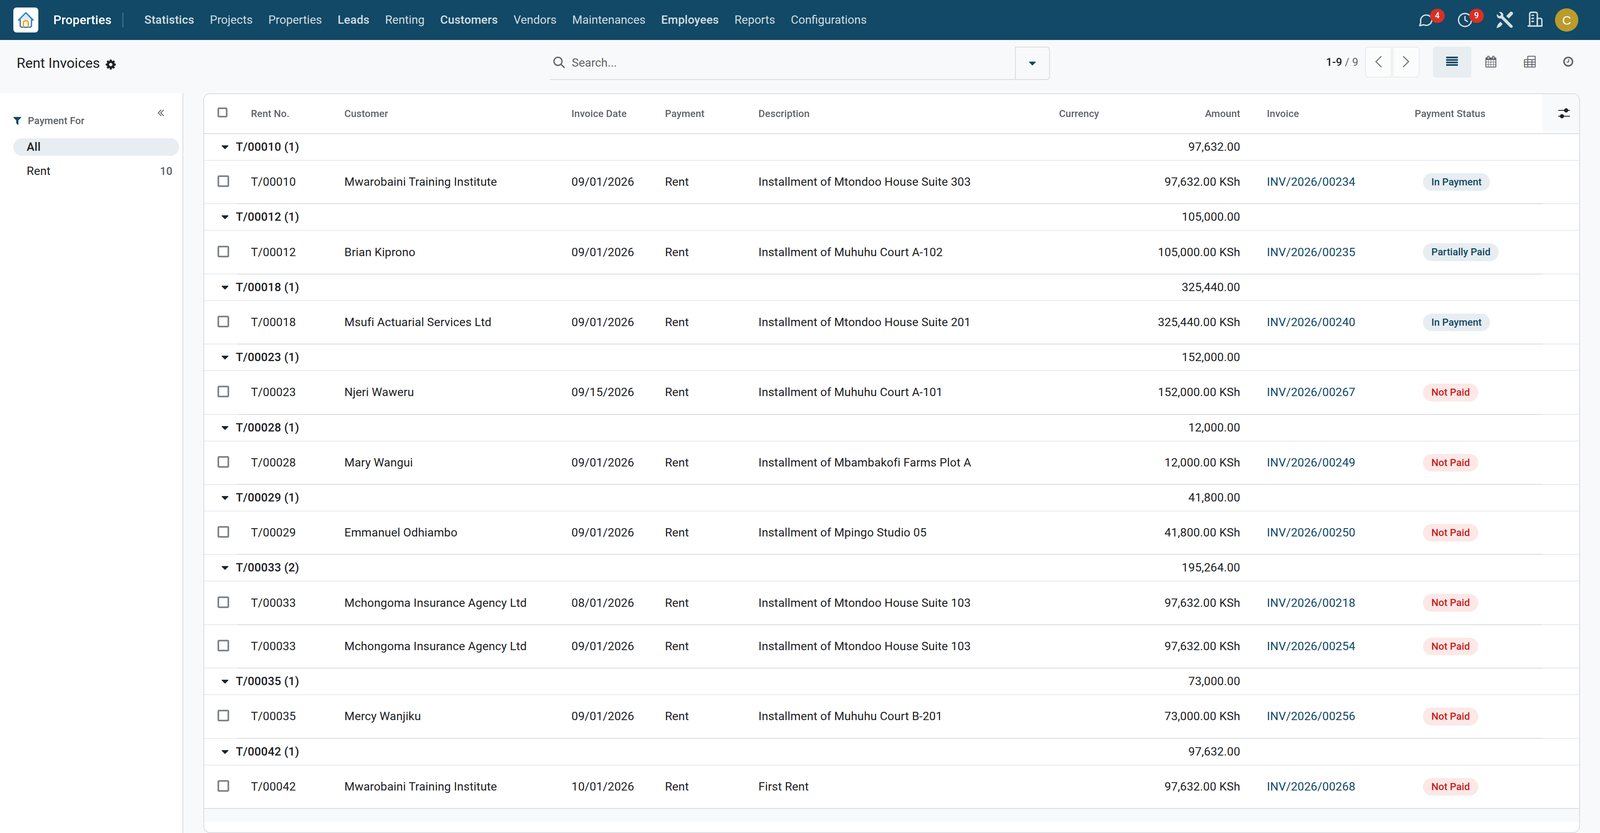This screenshot has height=833, width=1600.
Task: Open the Maintenances menu
Action: coord(608,20)
